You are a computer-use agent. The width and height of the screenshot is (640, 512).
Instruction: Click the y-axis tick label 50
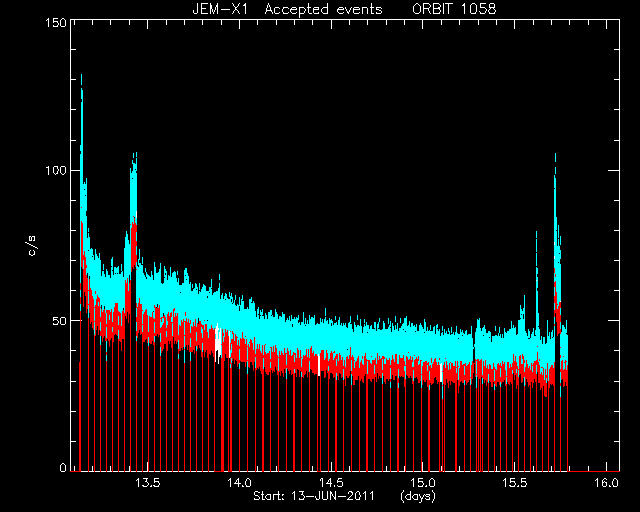tap(59, 321)
